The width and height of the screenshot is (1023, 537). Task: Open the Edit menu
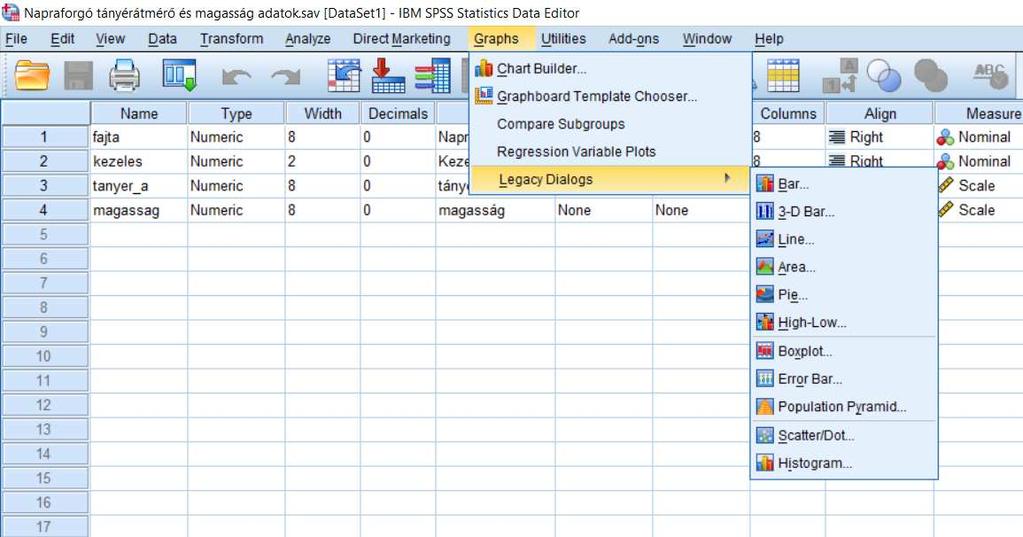click(63, 39)
